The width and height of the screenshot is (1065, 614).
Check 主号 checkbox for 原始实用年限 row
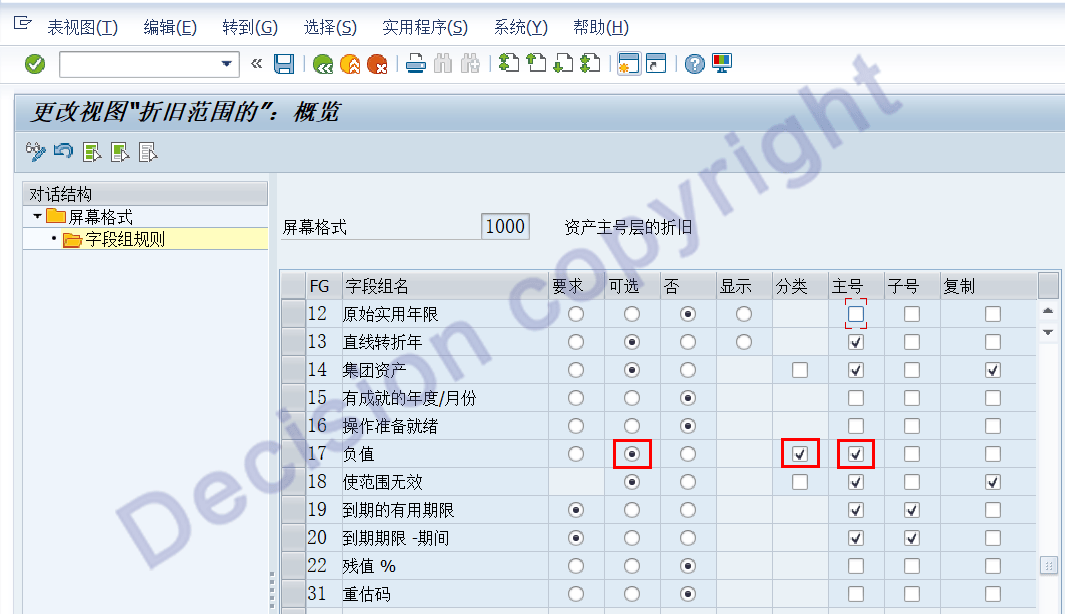pos(856,314)
